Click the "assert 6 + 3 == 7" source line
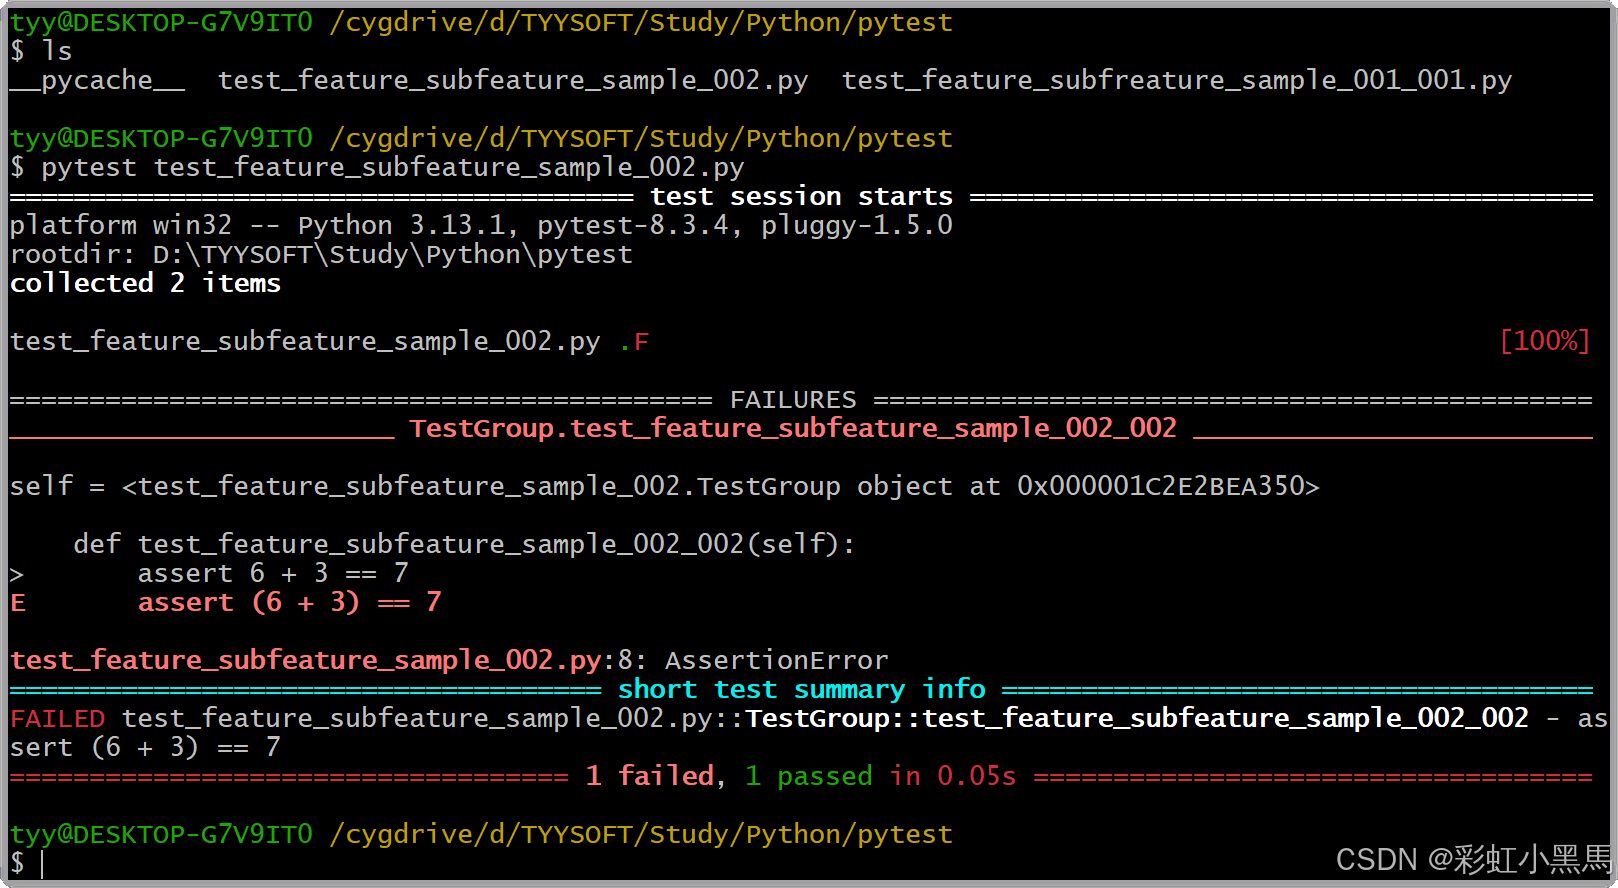Viewport: 1618px width, 888px height. [x=273, y=573]
